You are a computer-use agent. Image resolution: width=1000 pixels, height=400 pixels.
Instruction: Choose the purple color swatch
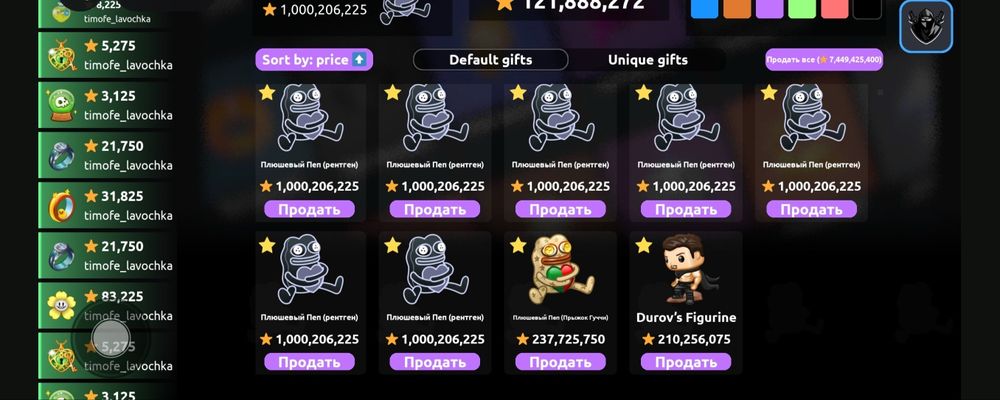click(769, 9)
